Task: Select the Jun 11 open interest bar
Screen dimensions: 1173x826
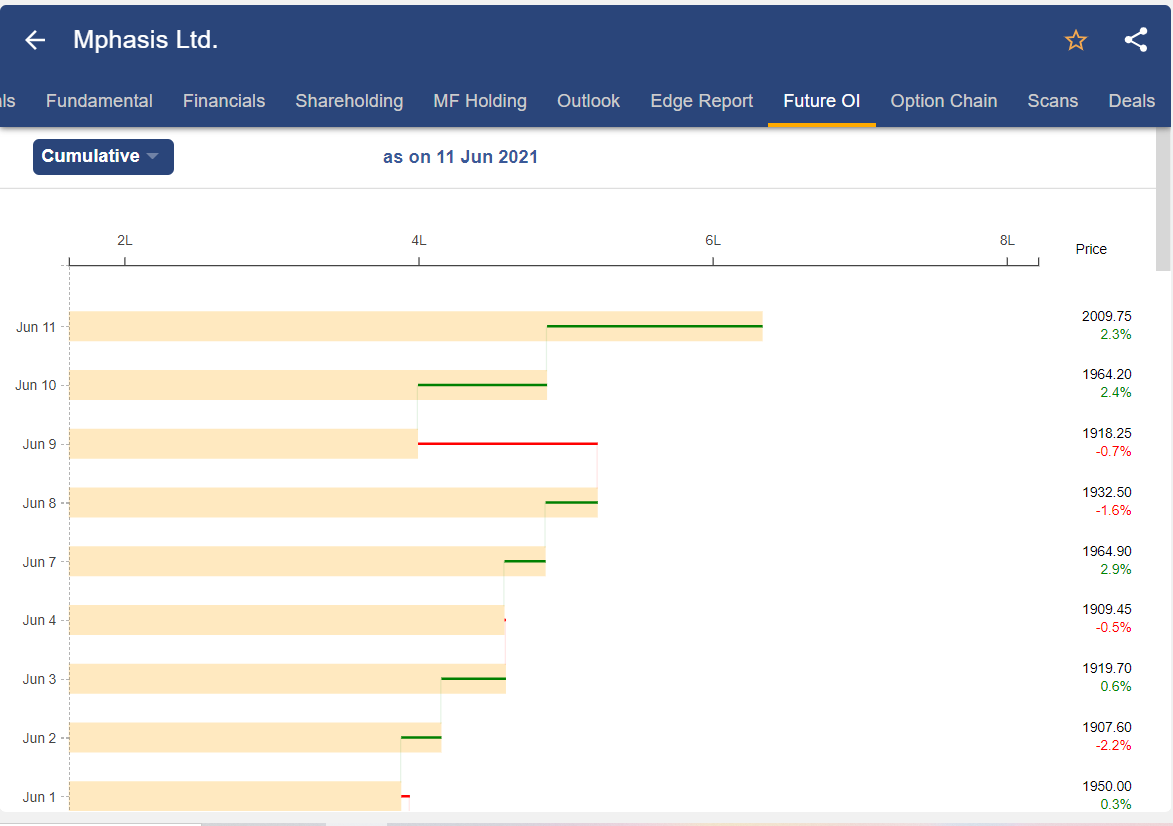Action: tap(400, 325)
